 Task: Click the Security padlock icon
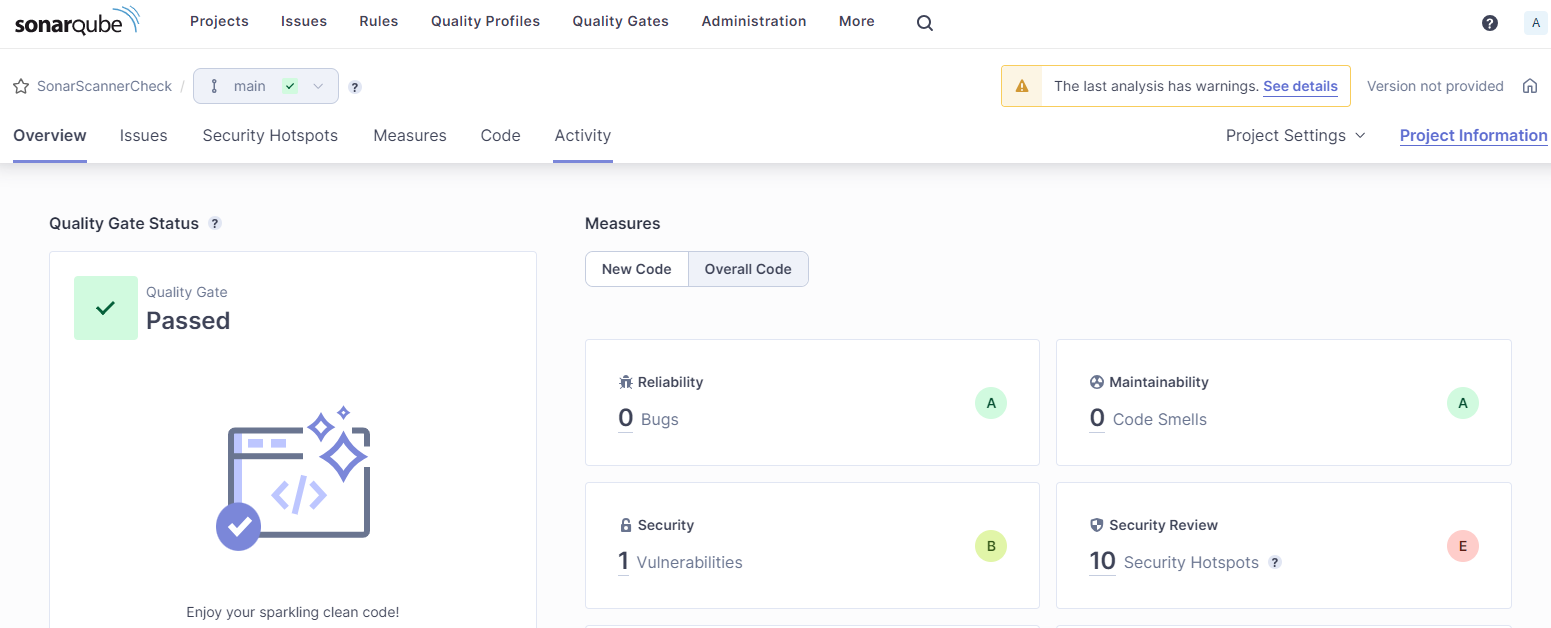[x=626, y=525]
